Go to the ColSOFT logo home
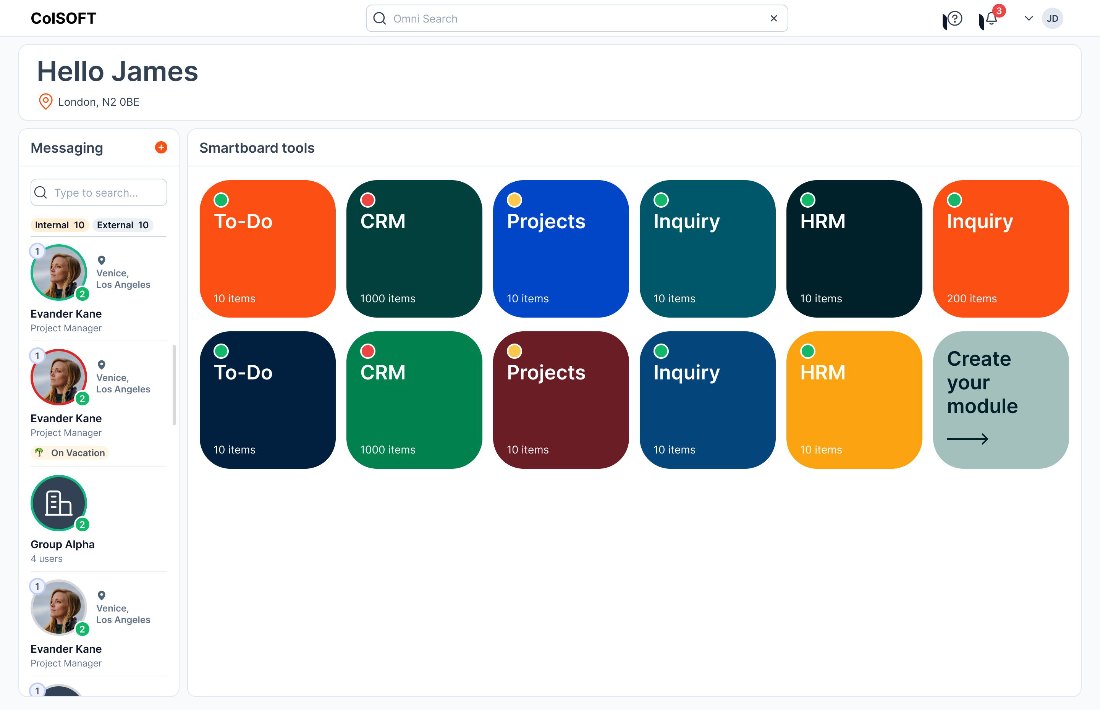 (63, 19)
